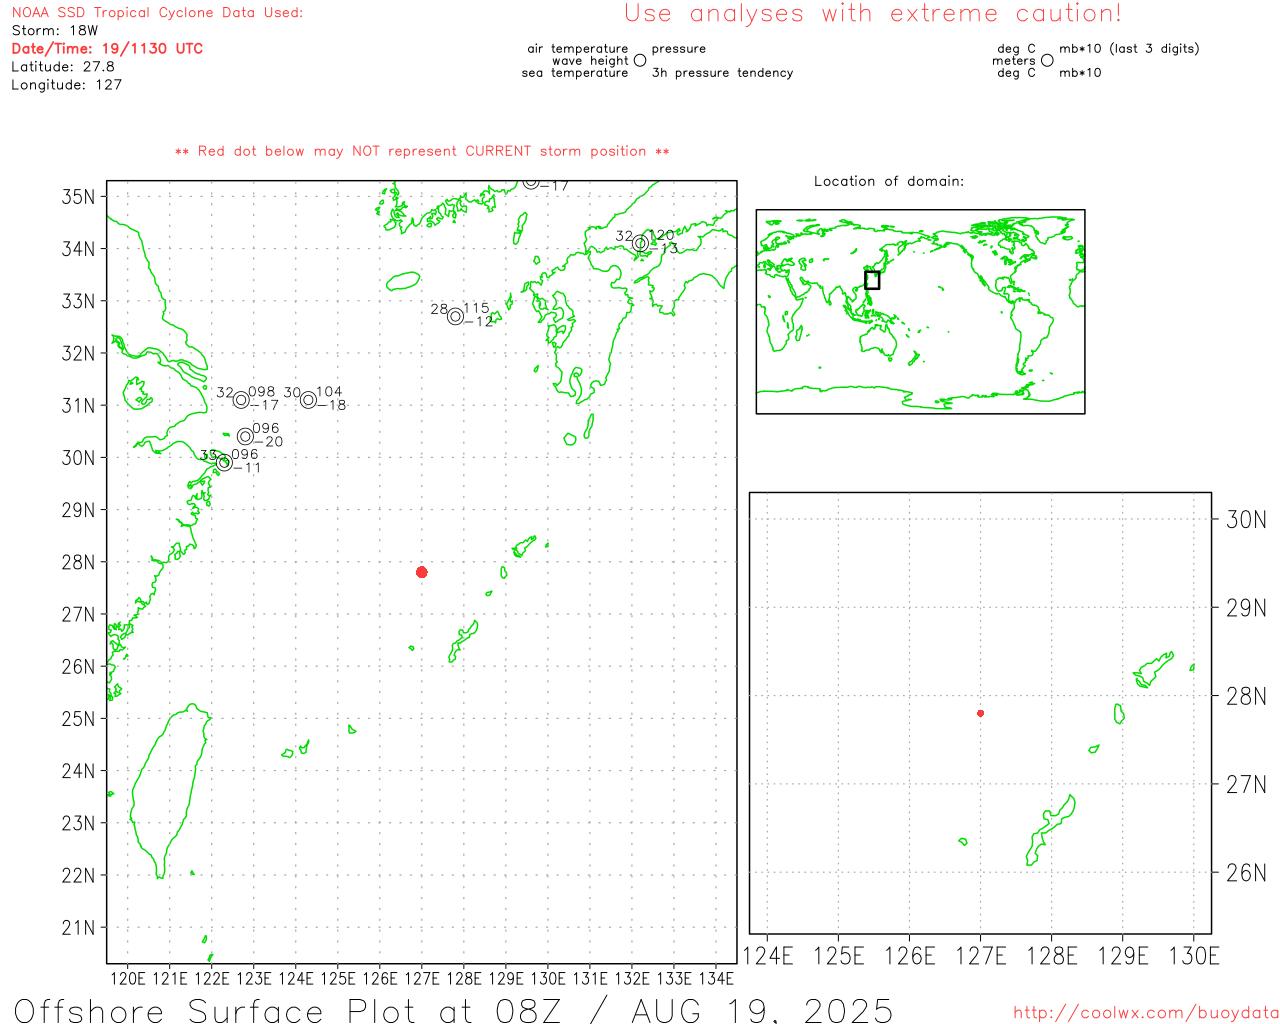Select the buoy station marker reading 28 115 -12

point(456,316)
